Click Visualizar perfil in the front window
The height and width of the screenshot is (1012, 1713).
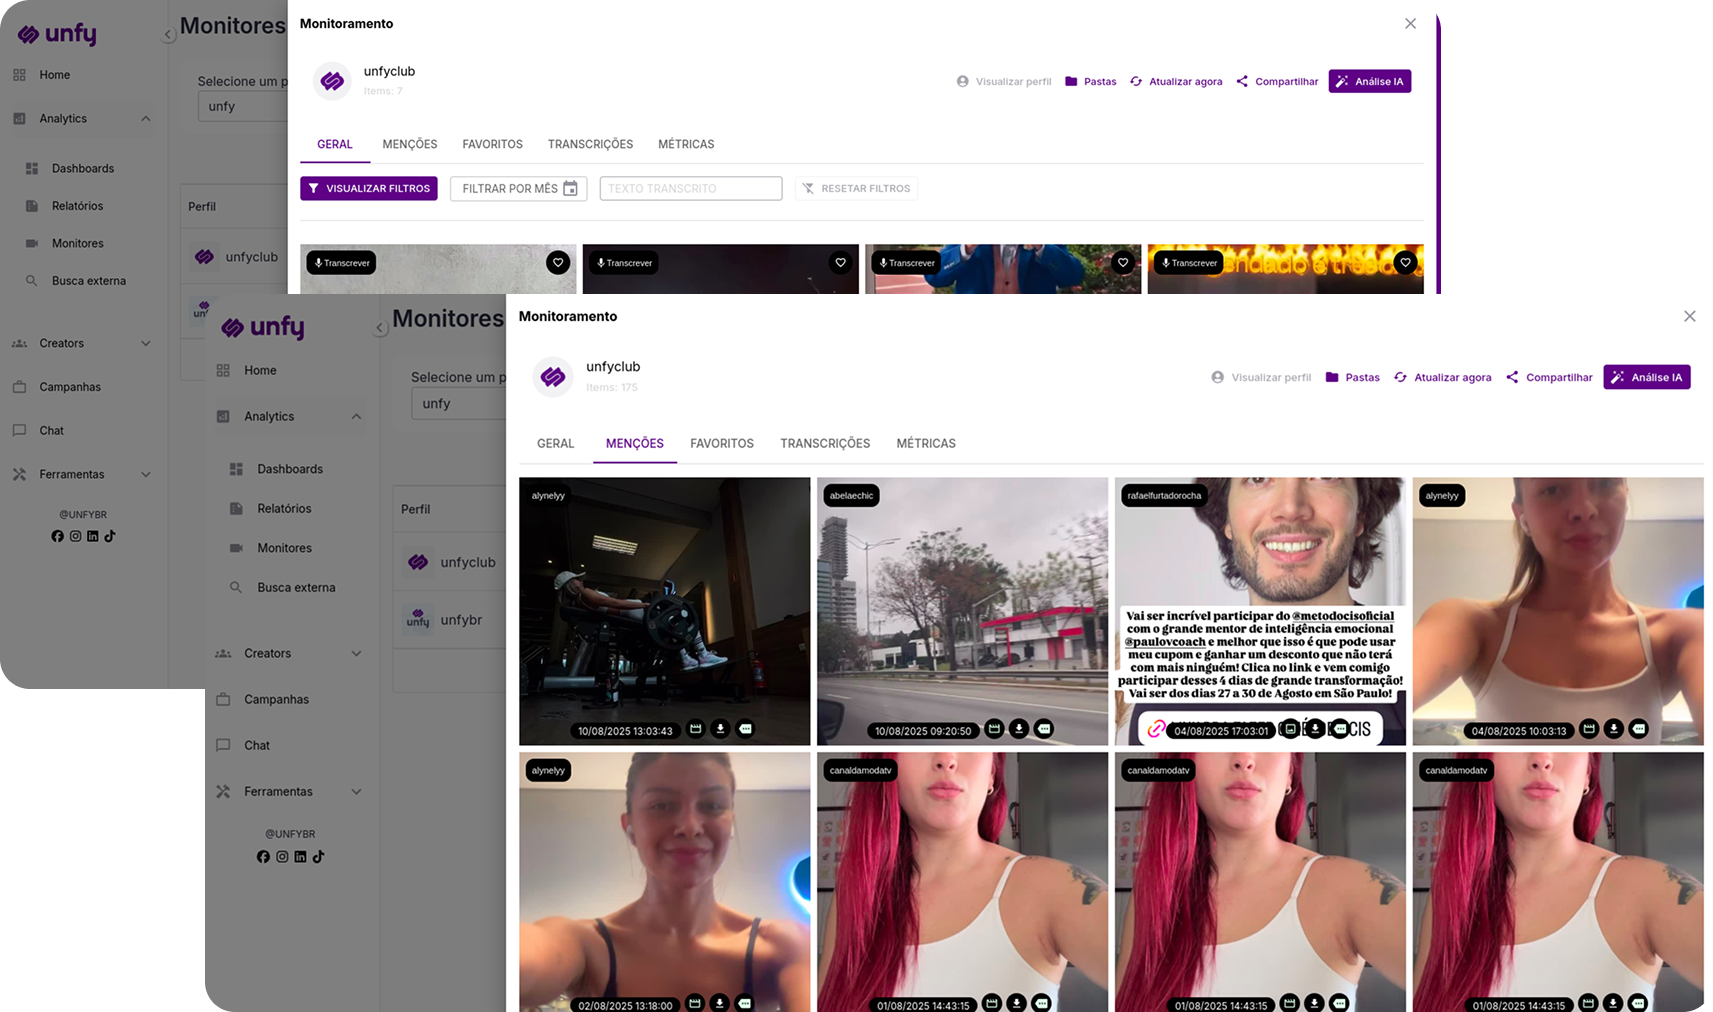coord(1261,378)
